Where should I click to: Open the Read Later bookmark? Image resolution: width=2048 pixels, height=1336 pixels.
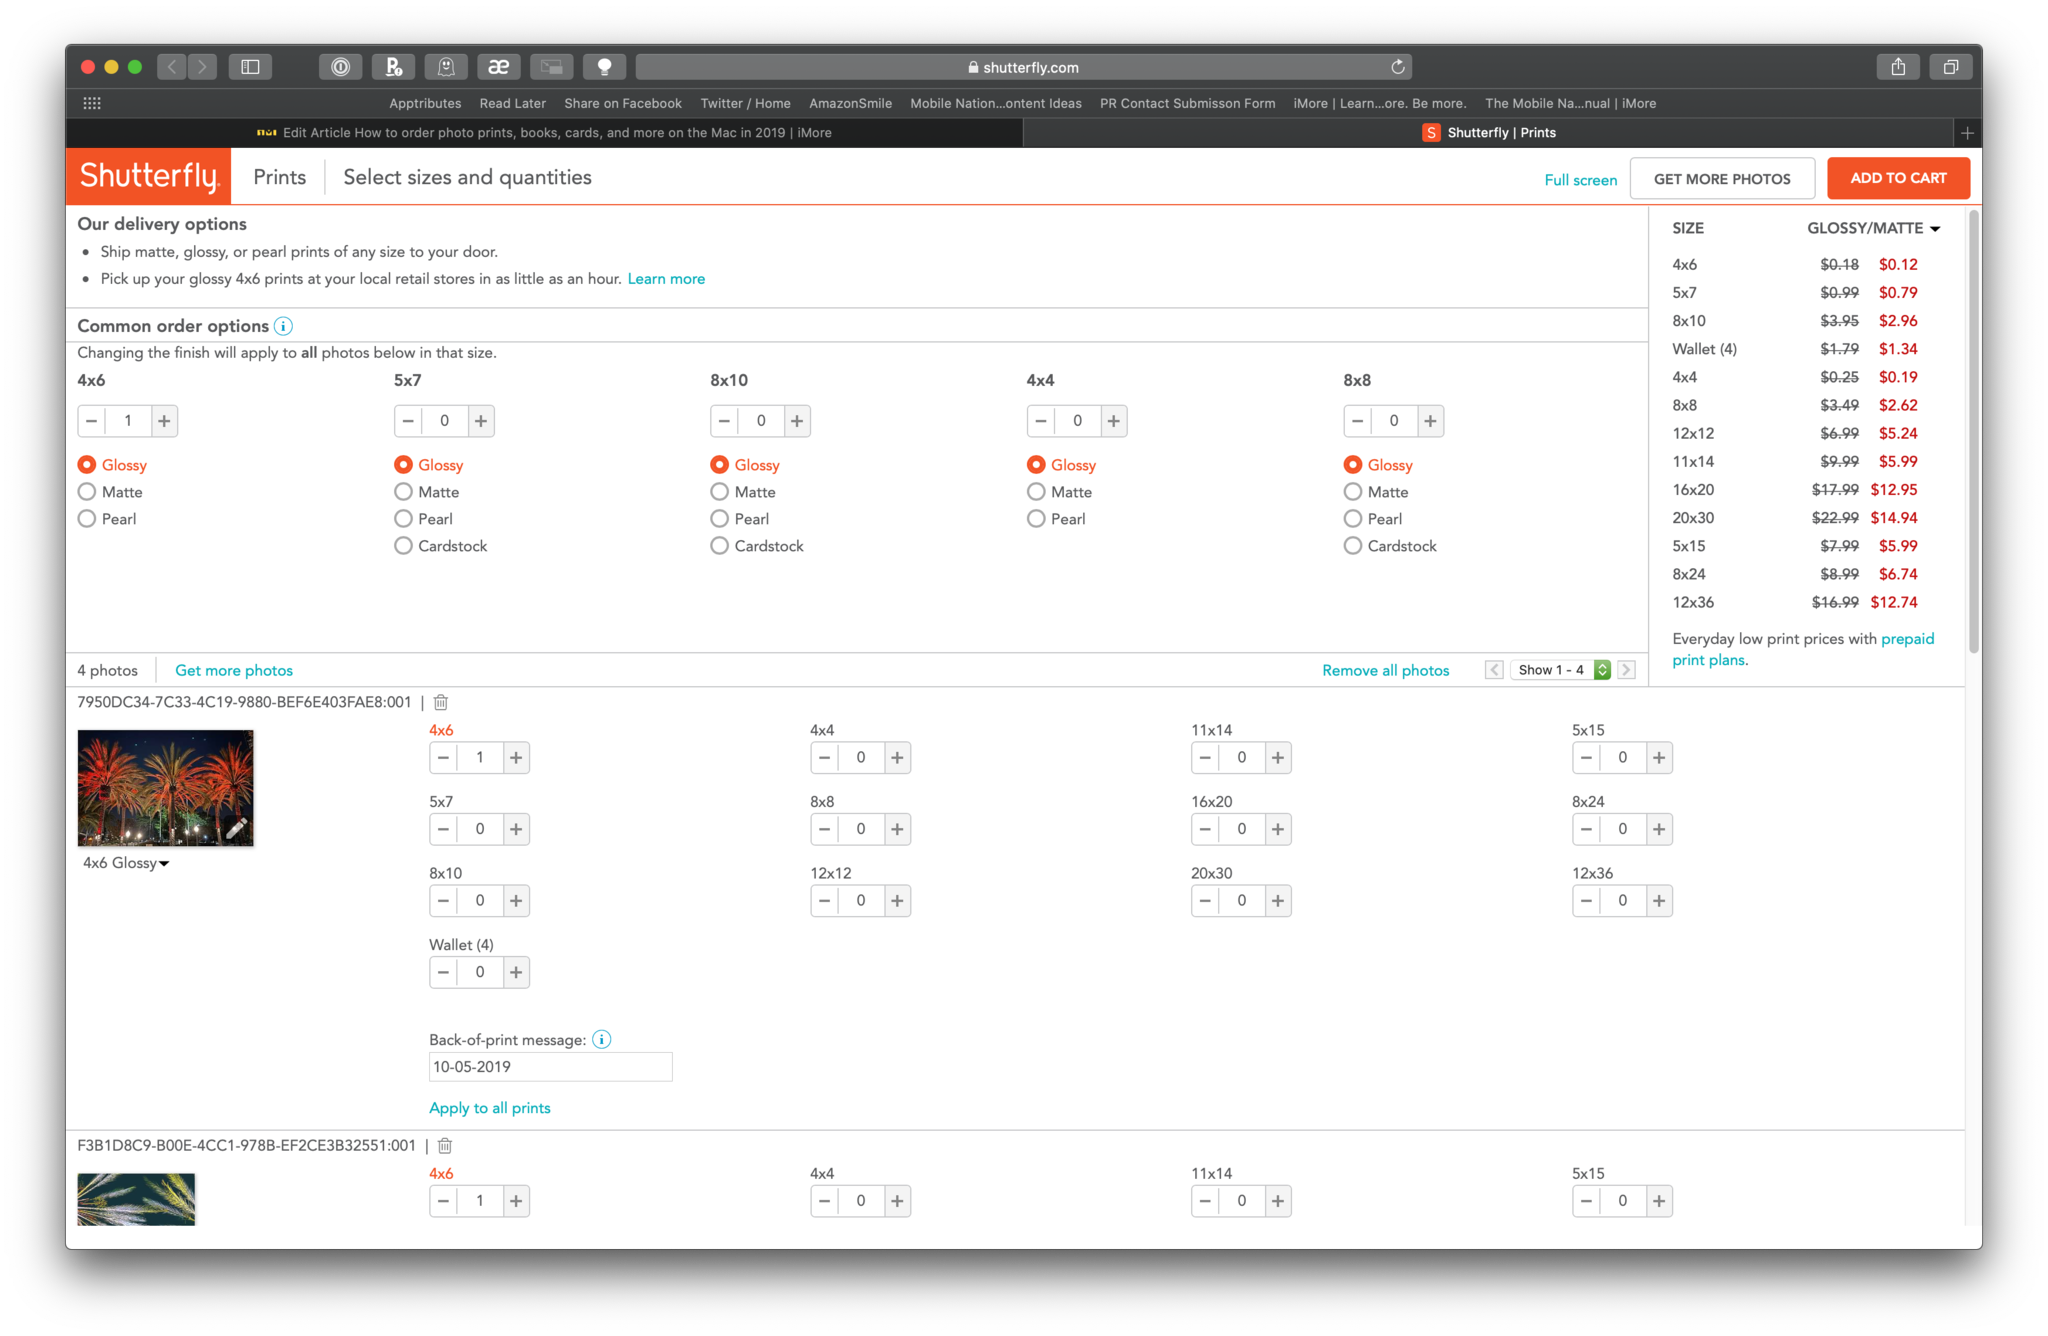click(x=512, y=103)
